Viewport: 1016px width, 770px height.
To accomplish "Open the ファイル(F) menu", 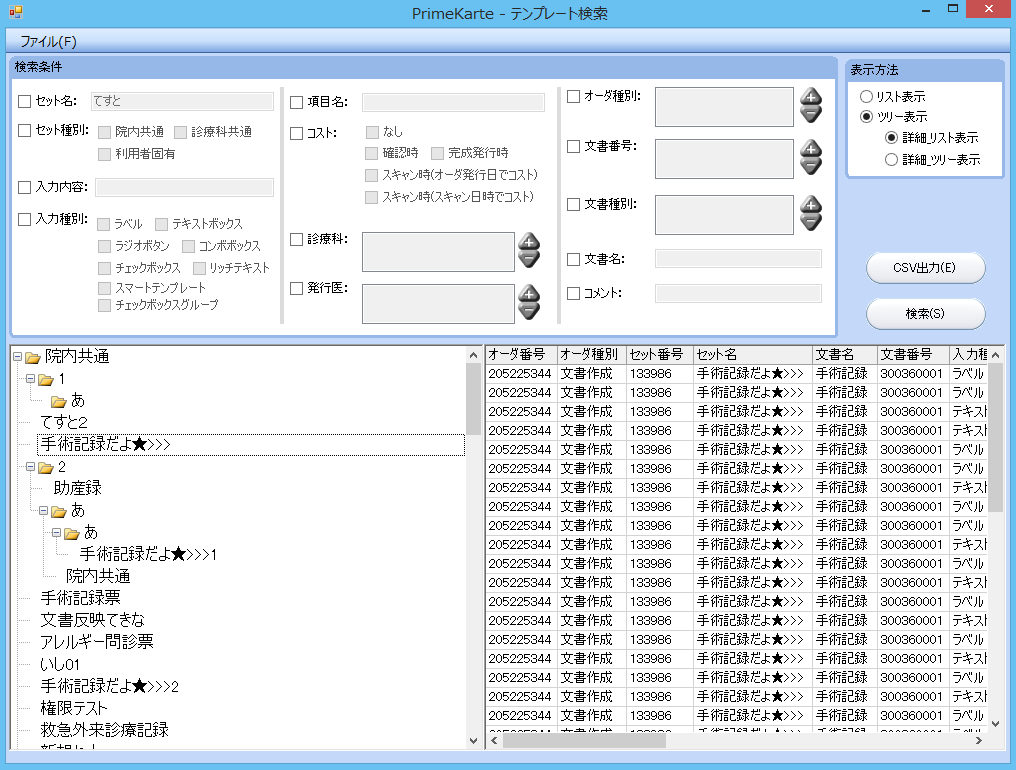I will coord(48,41).
